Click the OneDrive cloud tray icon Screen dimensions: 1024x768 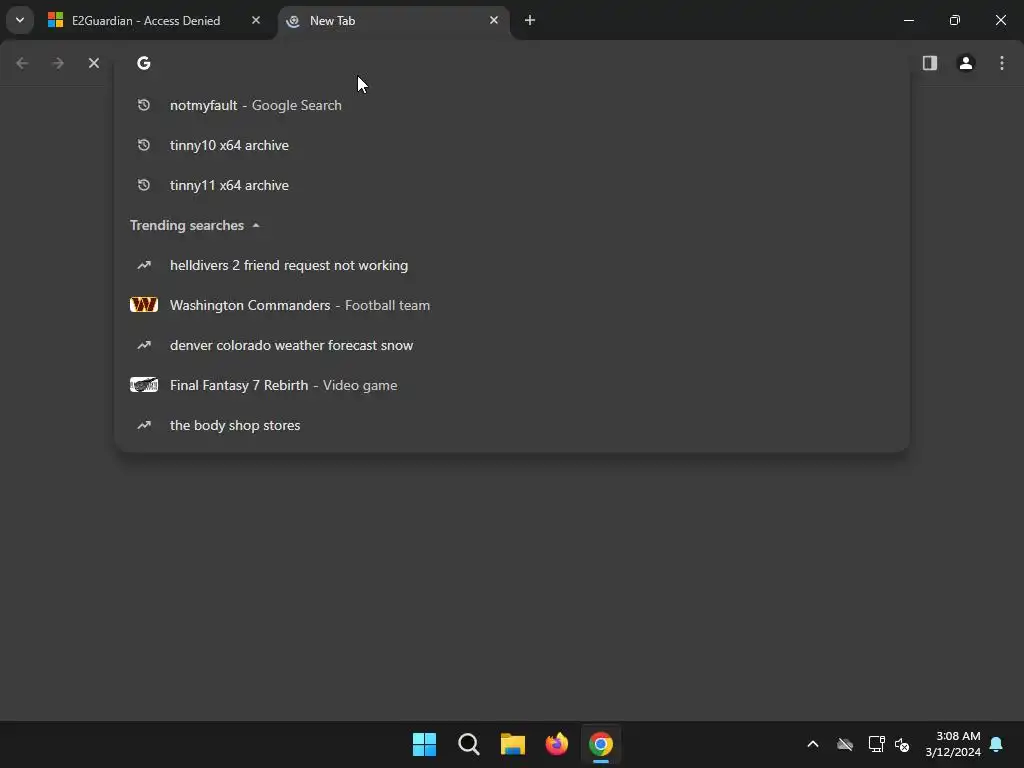[x=845, y=744]
